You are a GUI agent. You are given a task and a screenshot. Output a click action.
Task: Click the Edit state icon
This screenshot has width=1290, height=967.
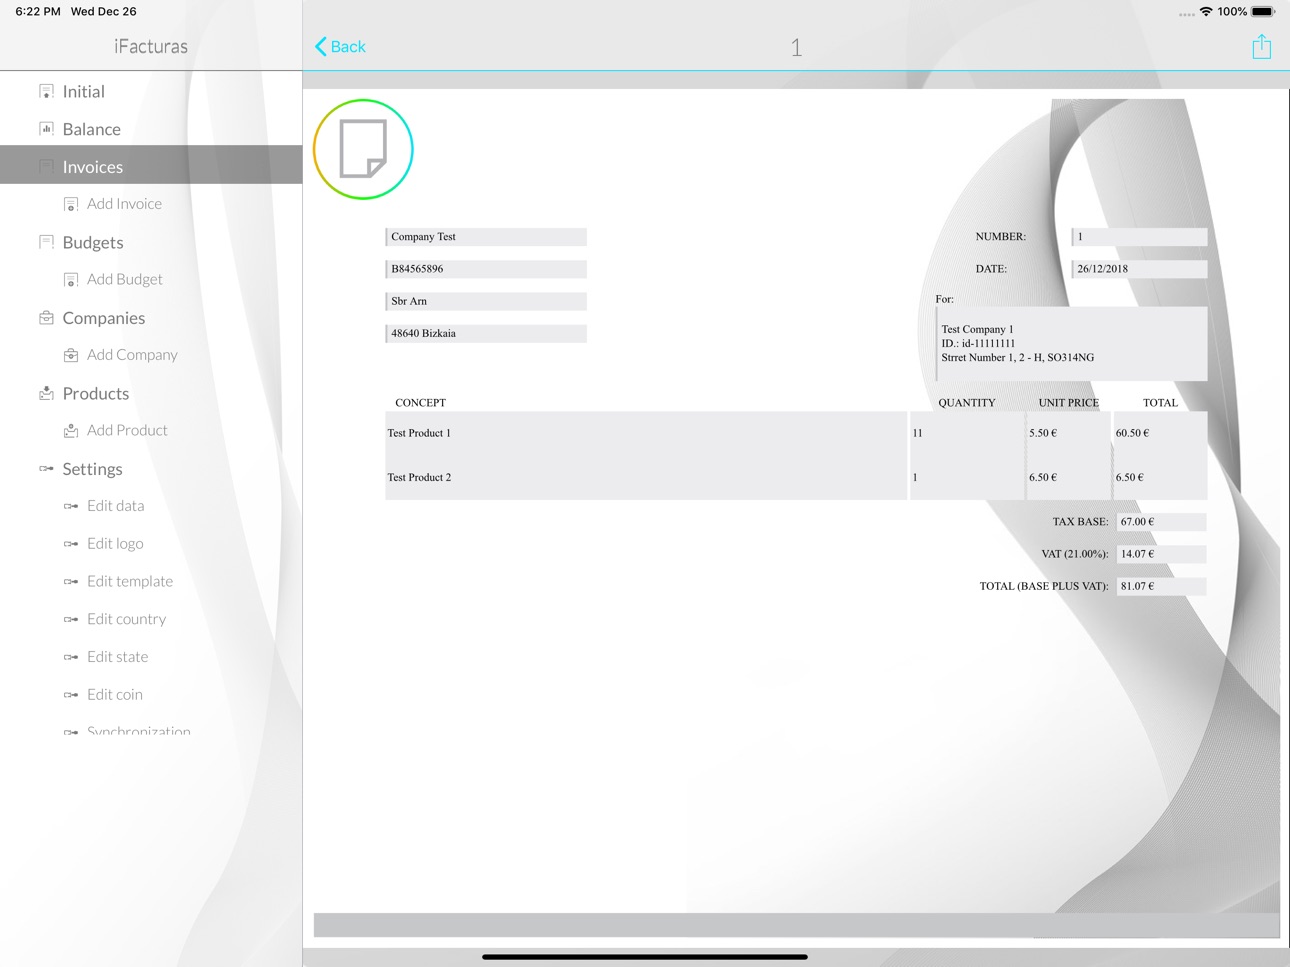tap(71, 657)
